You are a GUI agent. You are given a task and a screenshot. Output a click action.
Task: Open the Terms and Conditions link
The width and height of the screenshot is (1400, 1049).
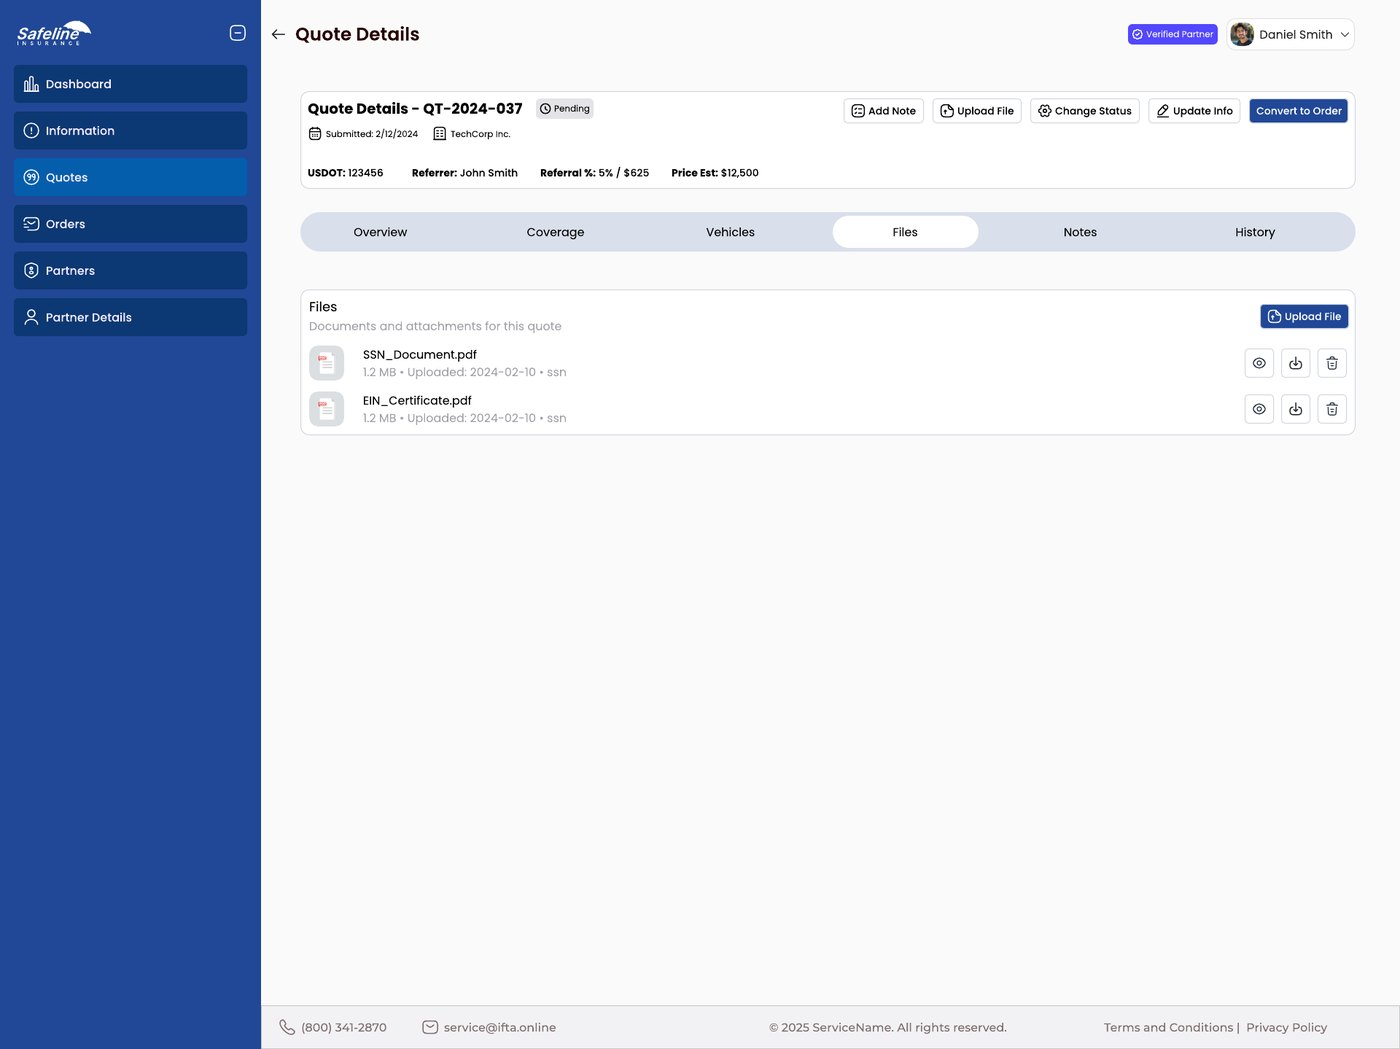coord(1168,1027)
